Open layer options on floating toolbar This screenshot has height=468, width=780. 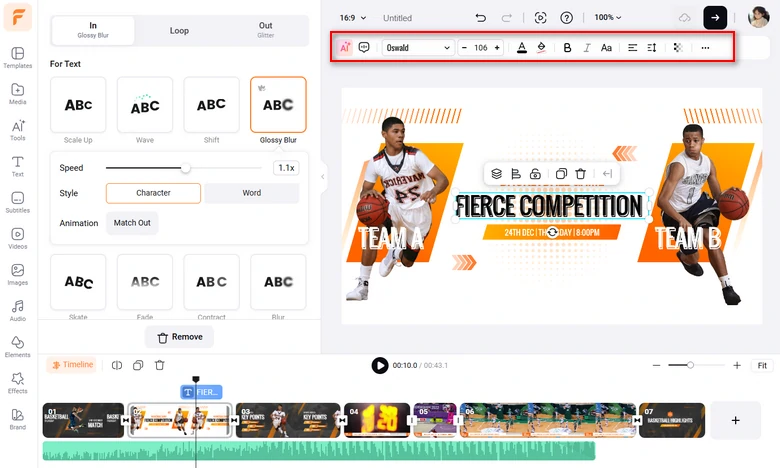click(496, 174)
